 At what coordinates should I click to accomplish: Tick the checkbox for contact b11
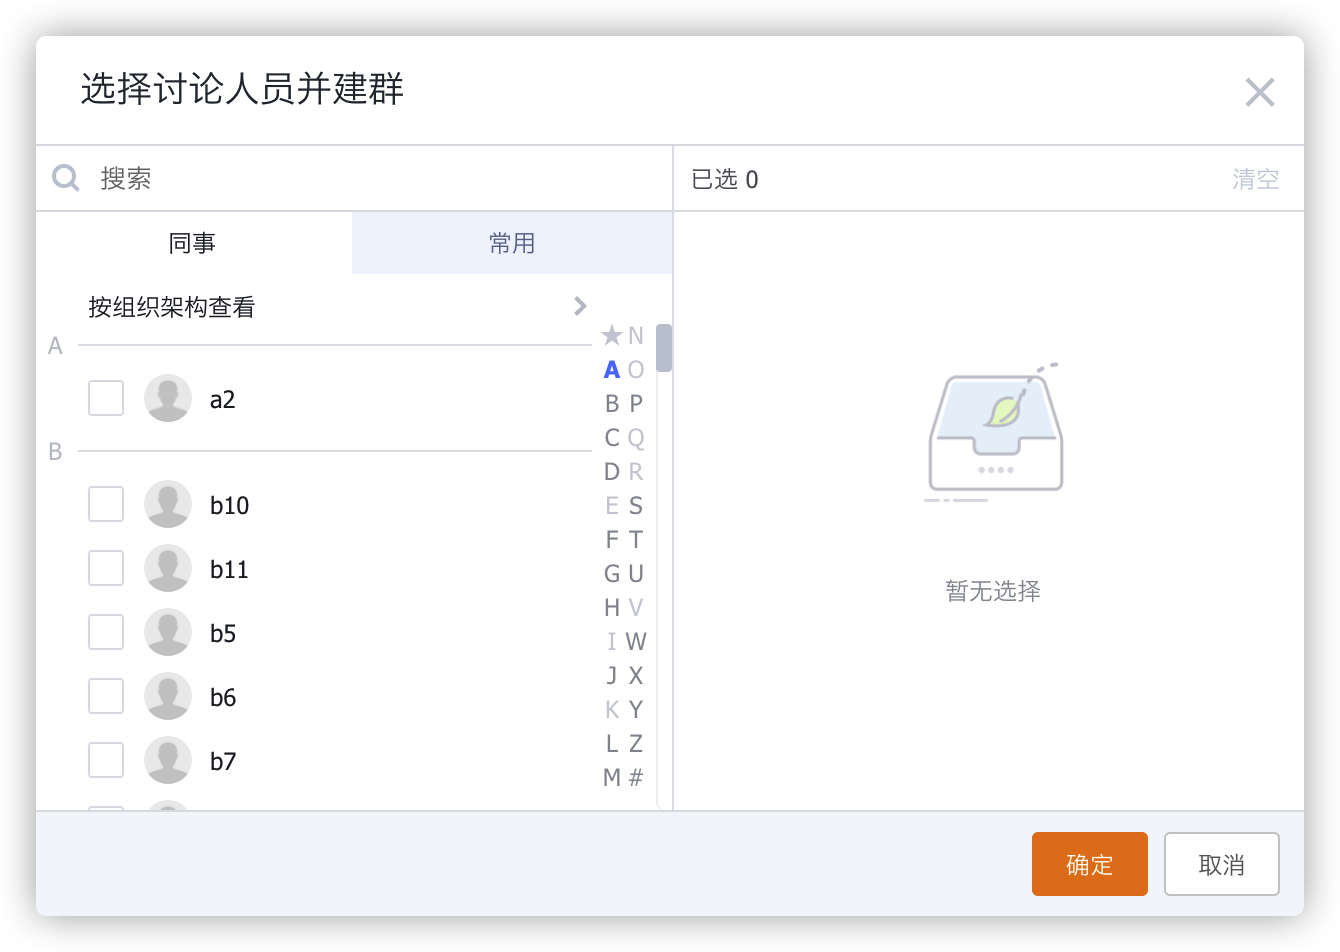(x=106, y=568)
